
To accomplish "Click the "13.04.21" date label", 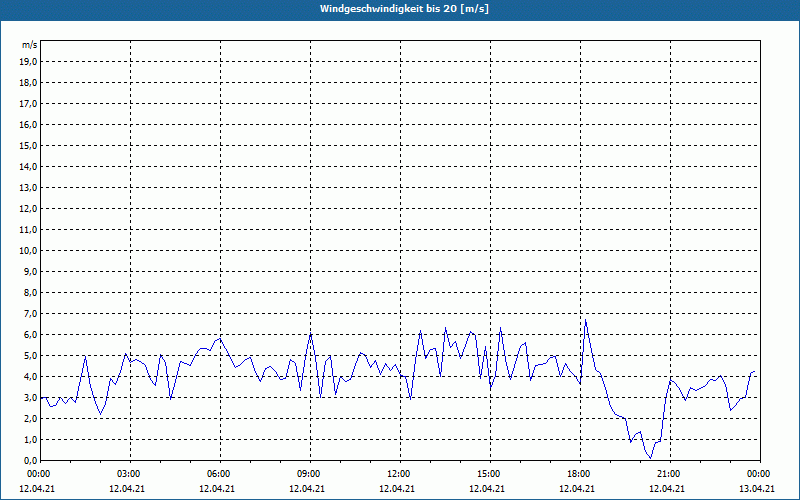I will (x=757, y=488).
